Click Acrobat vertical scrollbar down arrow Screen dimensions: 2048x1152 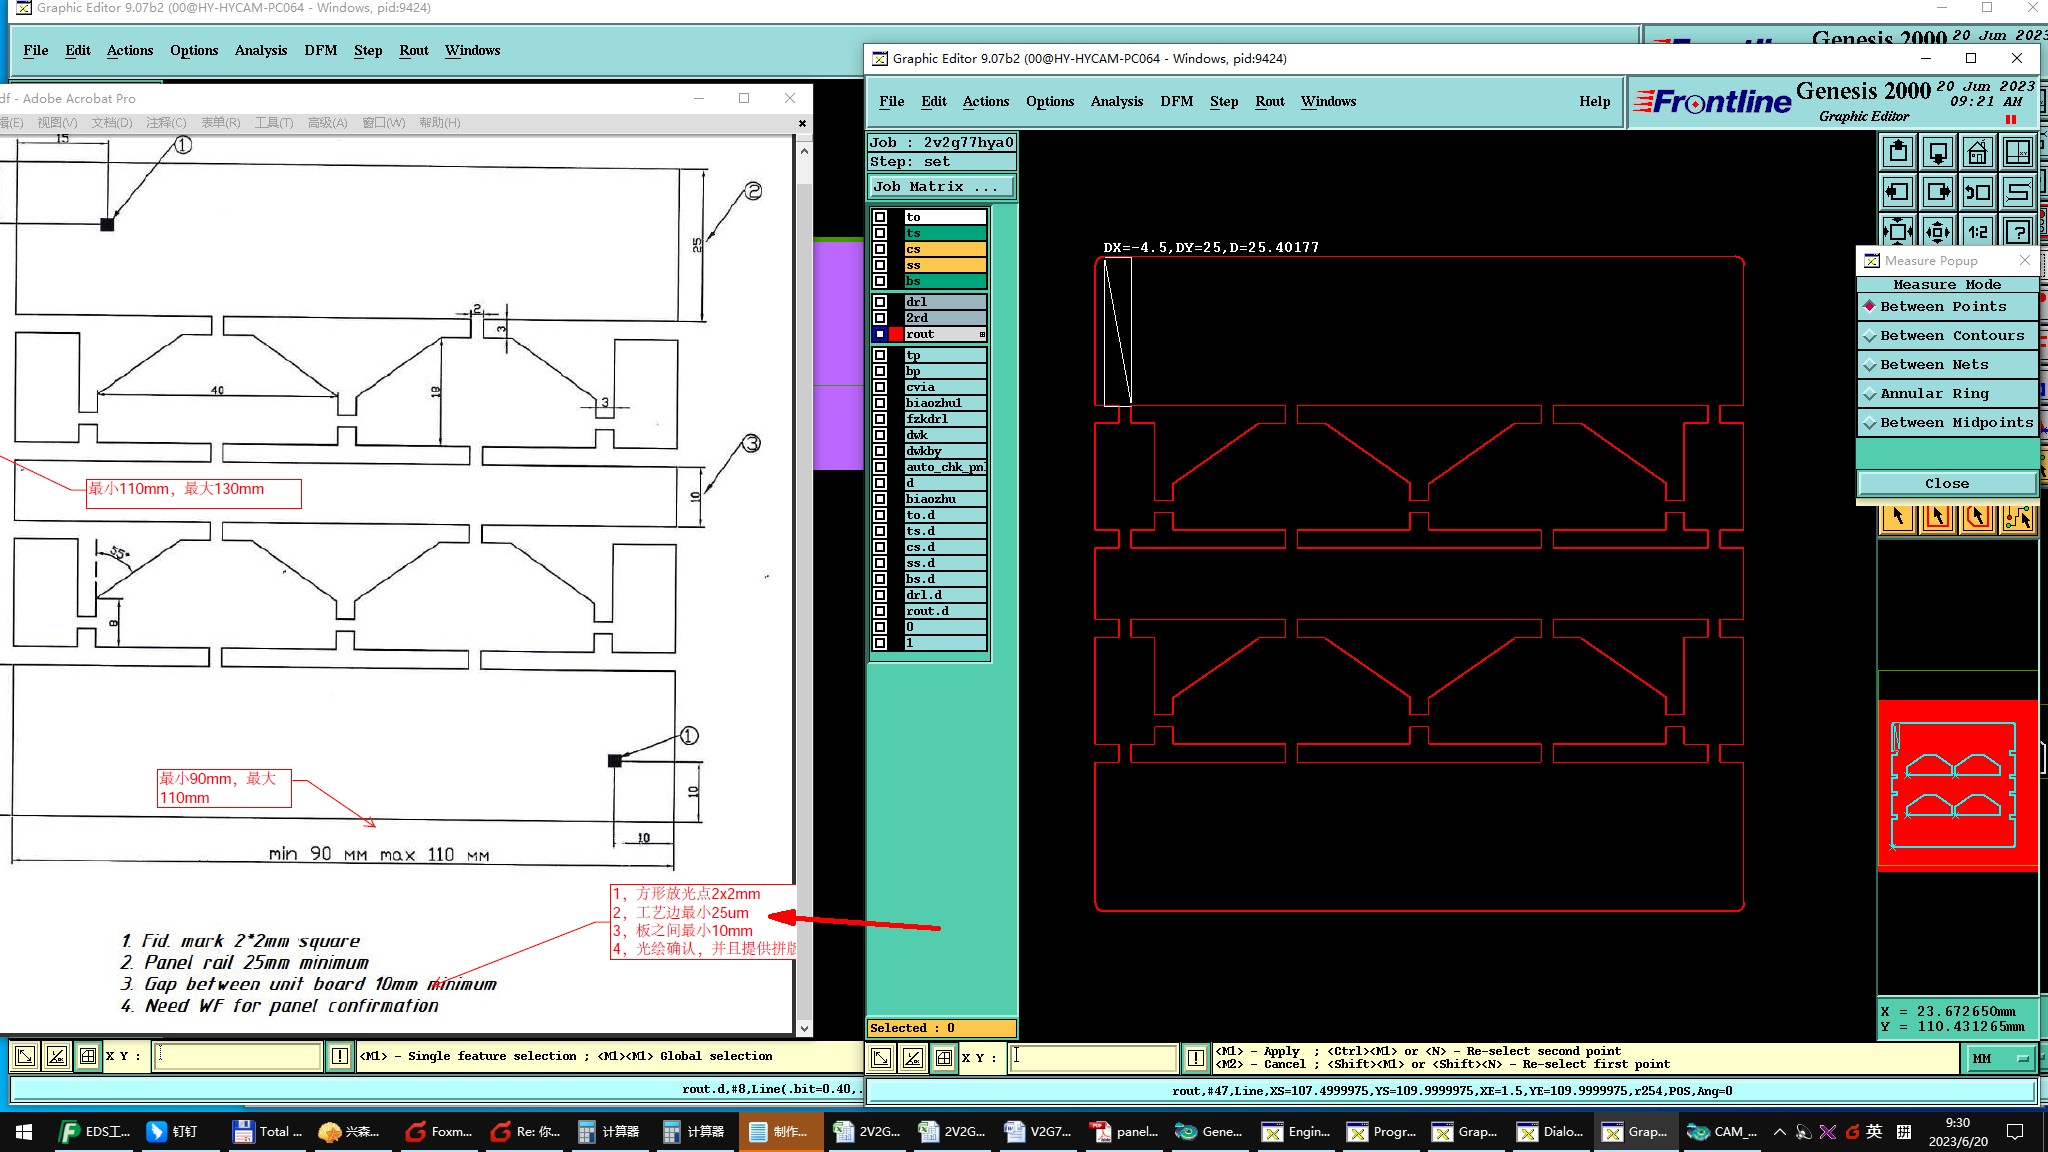[804, 1028]
